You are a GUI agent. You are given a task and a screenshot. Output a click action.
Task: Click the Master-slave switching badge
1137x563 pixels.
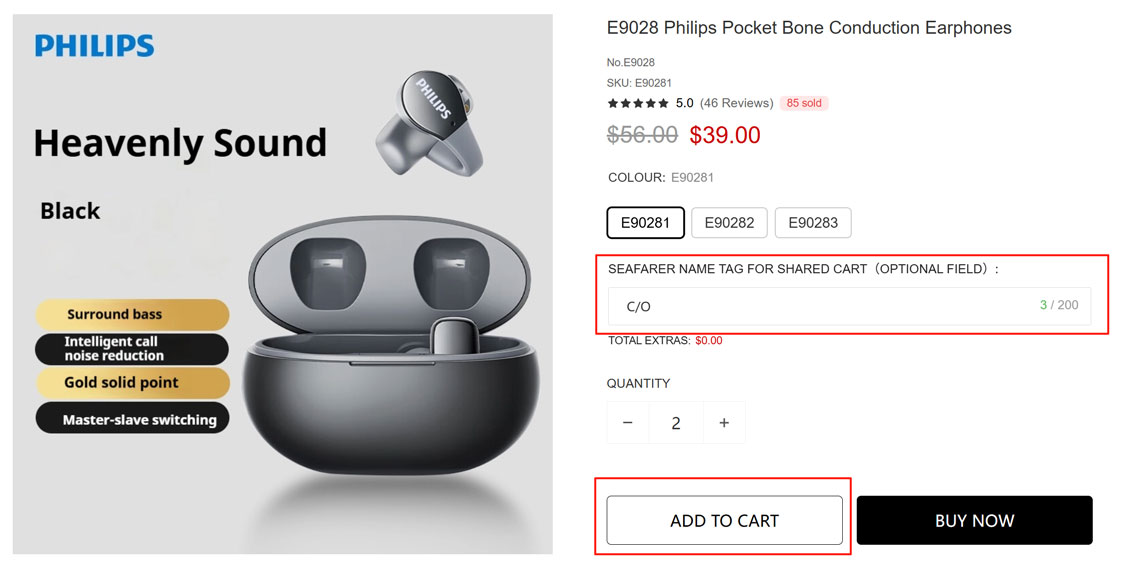coord(132,420)
